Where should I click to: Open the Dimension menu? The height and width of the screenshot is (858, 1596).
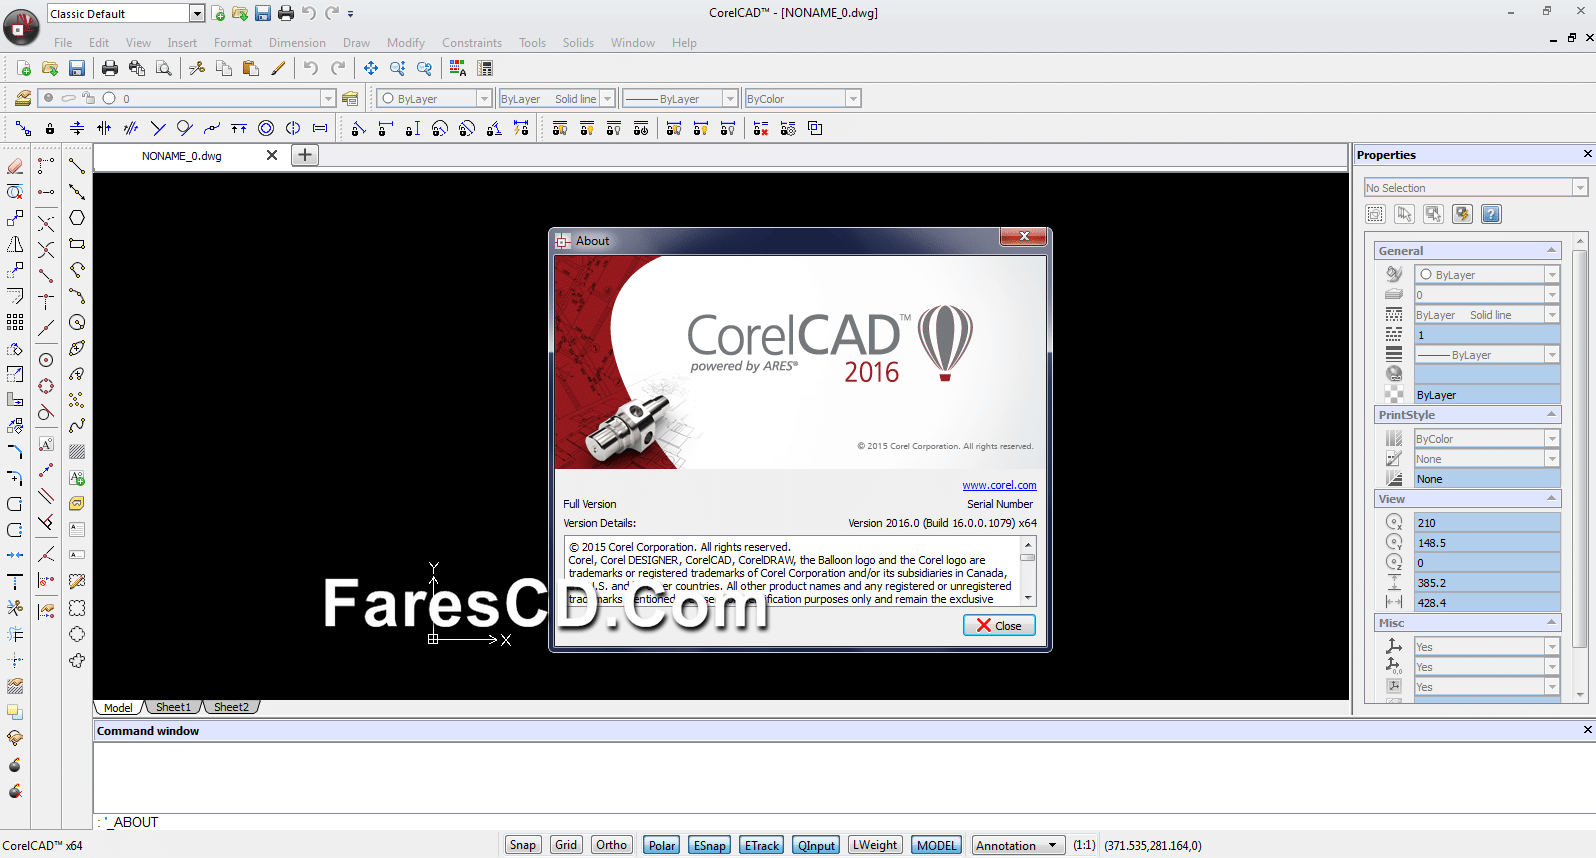pos(297,42)
